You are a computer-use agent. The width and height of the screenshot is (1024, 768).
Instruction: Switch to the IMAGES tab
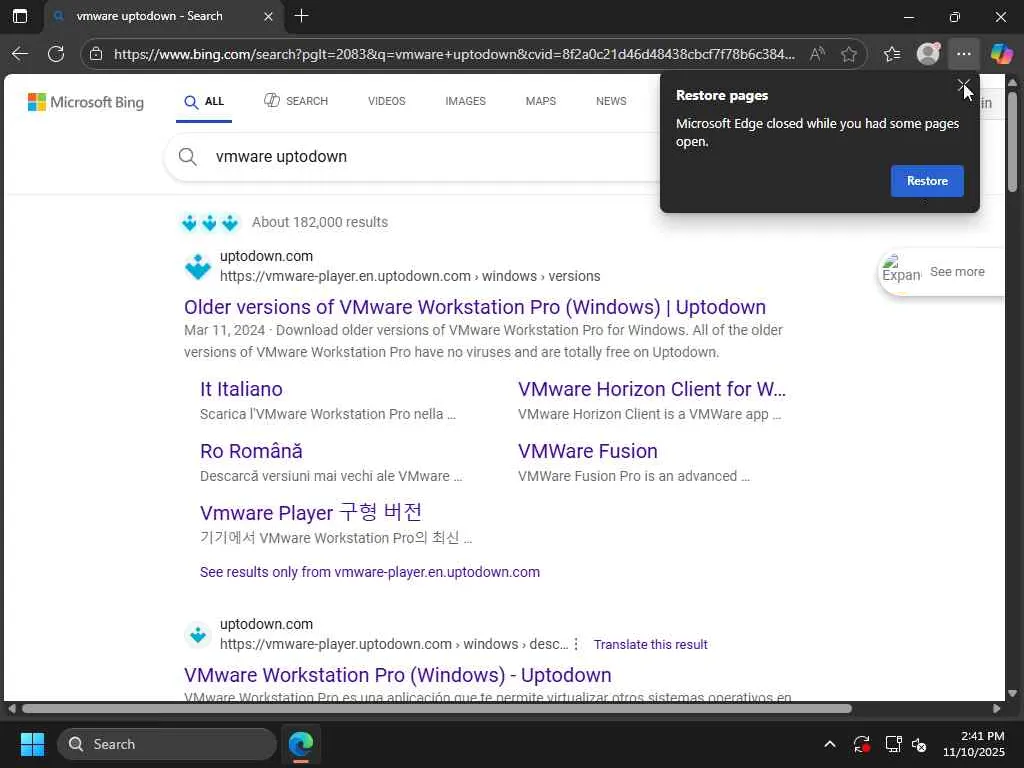(x=466, y=101)
